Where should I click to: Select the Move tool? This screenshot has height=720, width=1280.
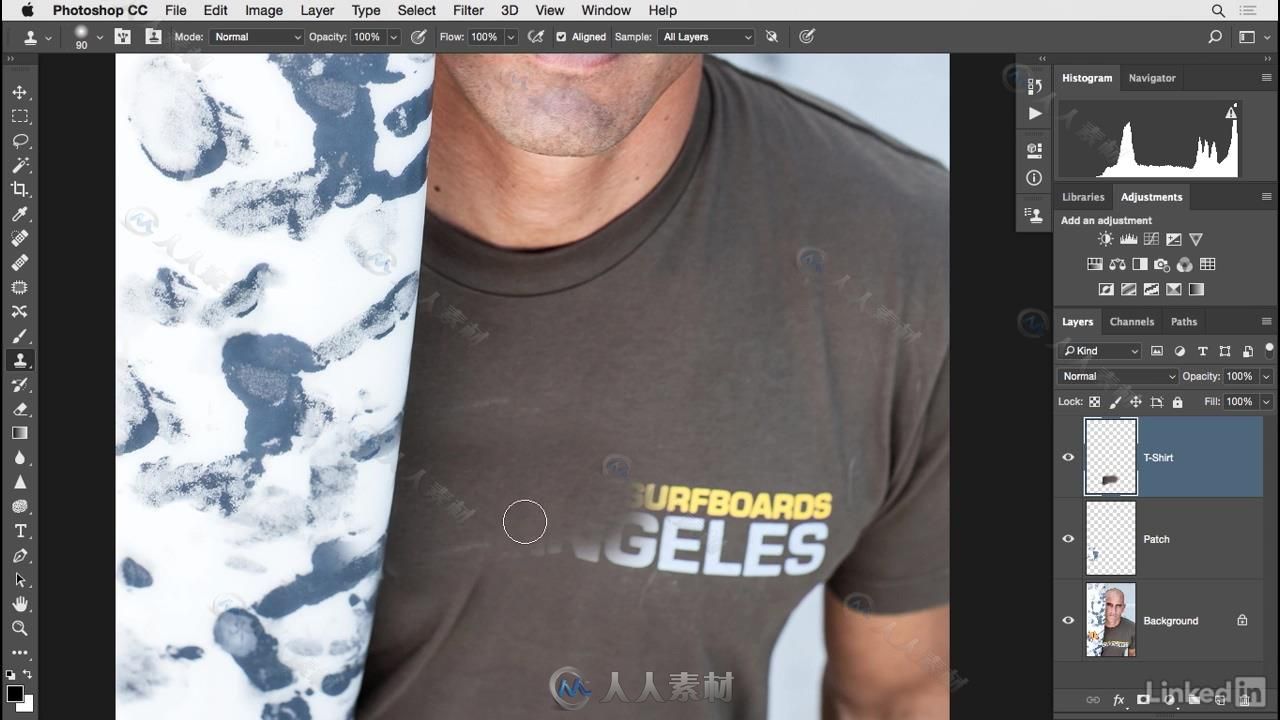point(19,92)
